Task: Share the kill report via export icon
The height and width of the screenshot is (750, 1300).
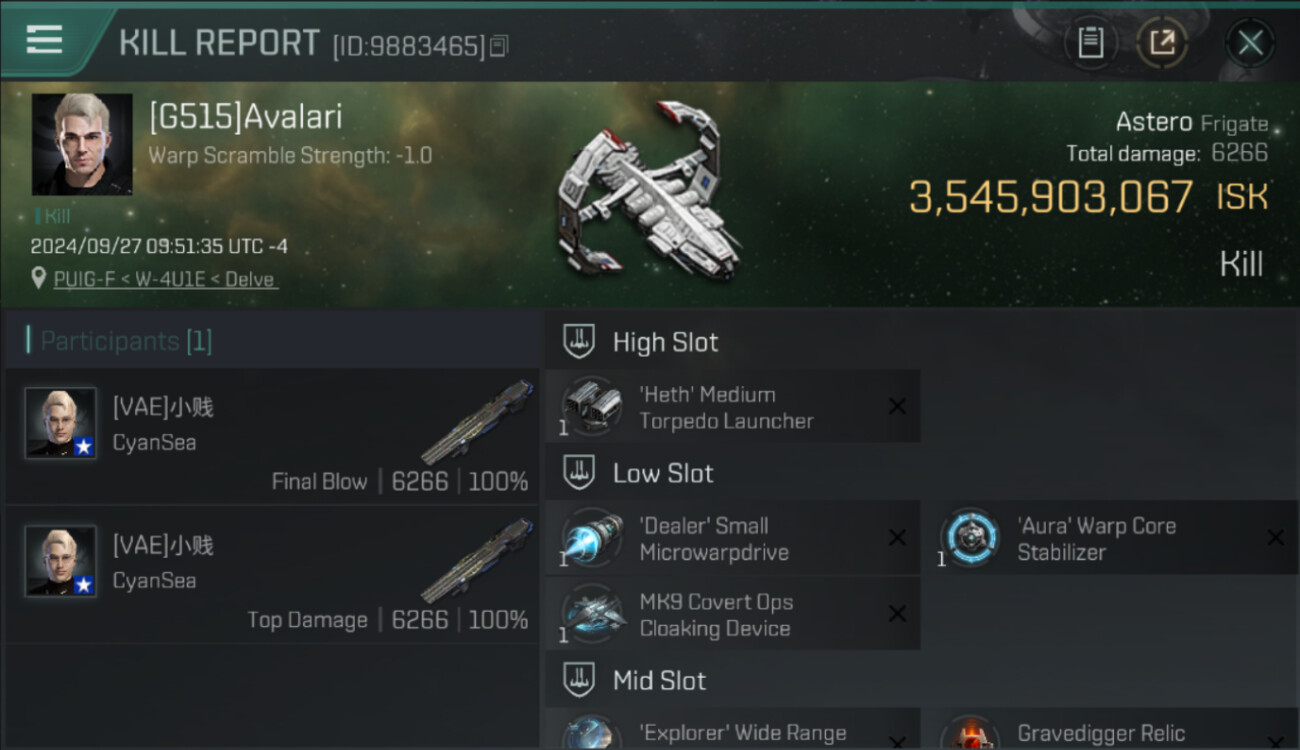Action: point(1162,43)
